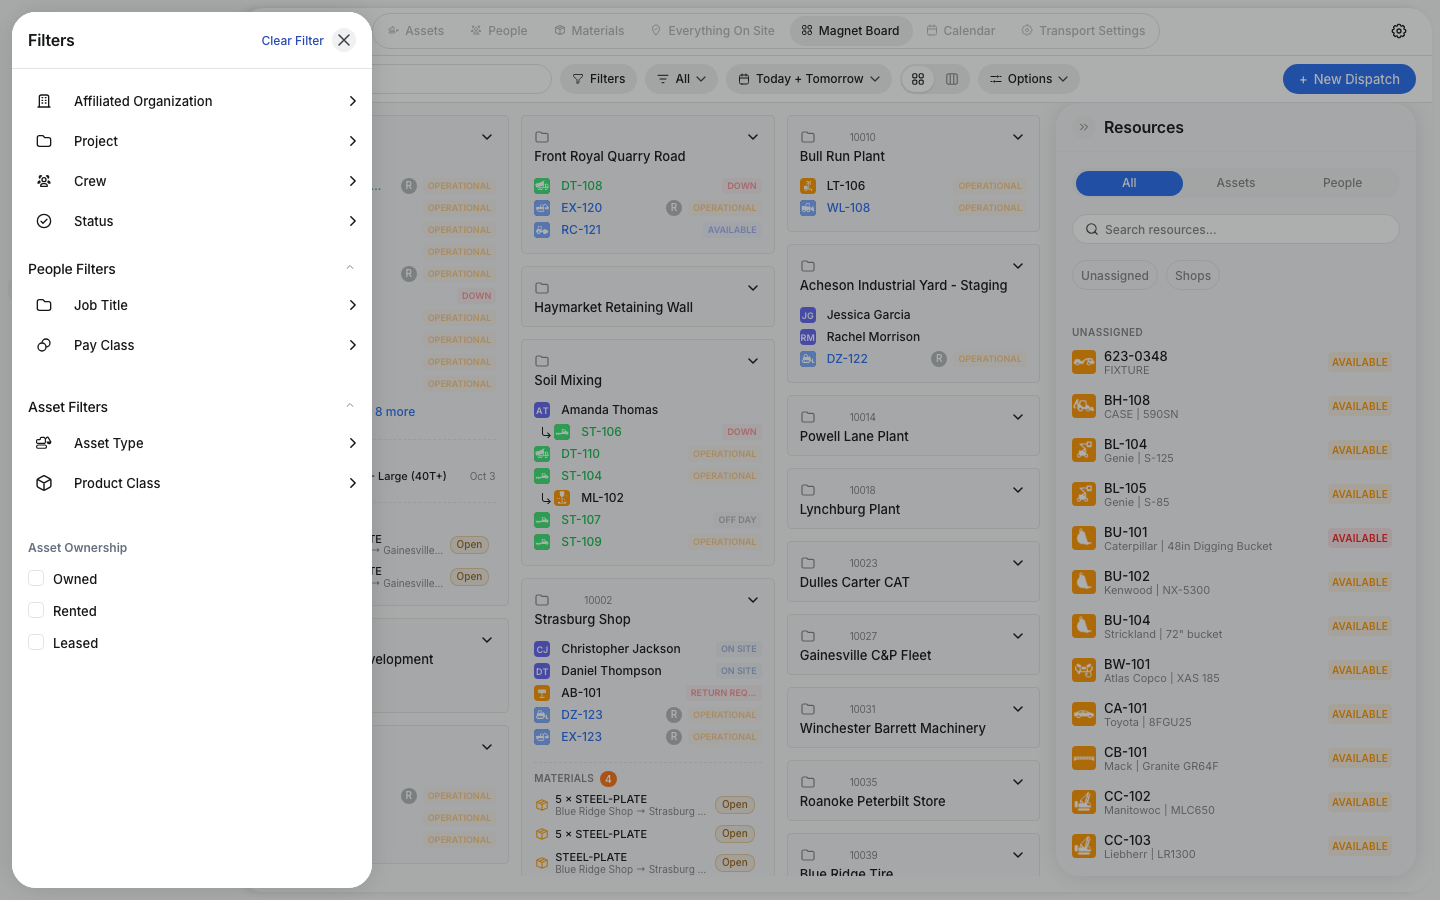Select the All toggle in Resources
The height and width of the screenshot is (900, 1440).
[x=1129, y=183]
